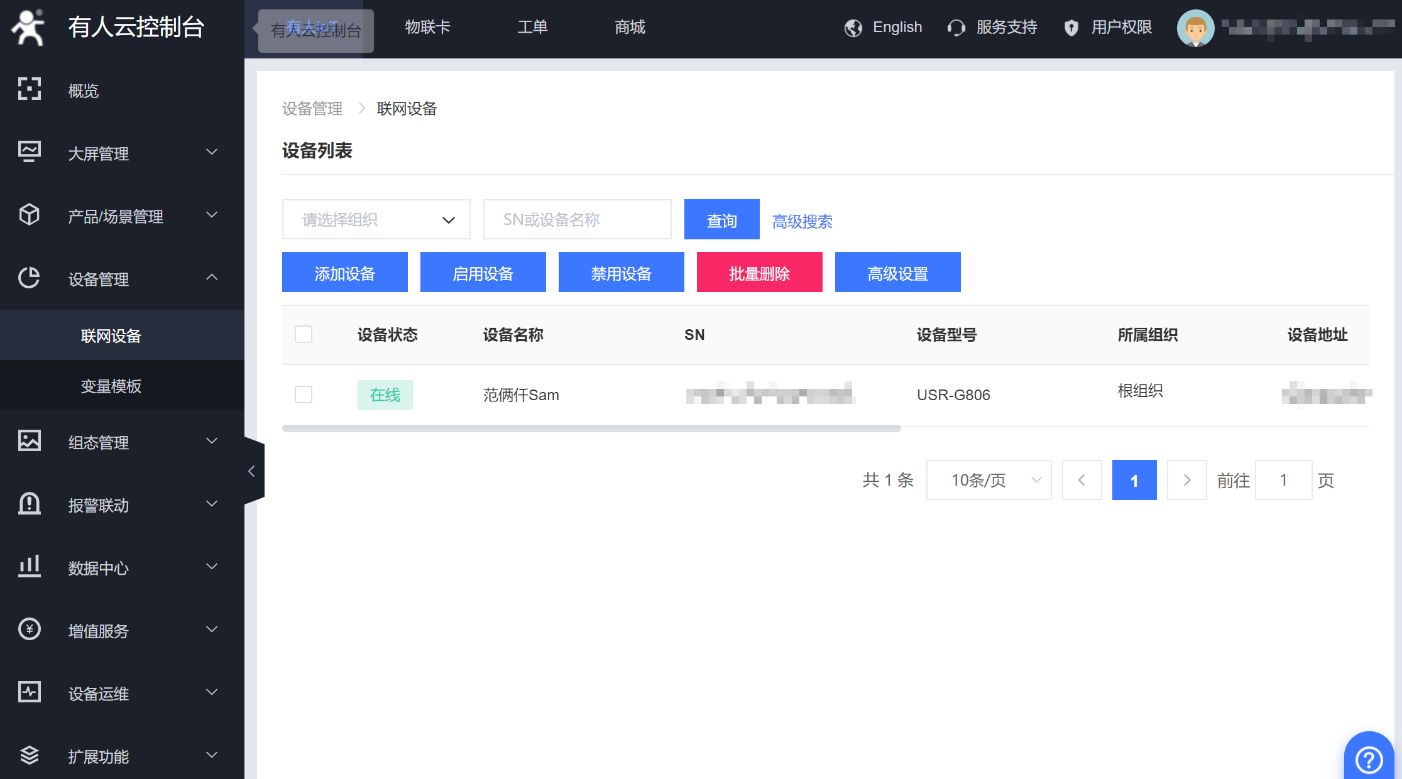
Task: Tick the select-all checkbox in table header
Action: [x=304, y=335]
